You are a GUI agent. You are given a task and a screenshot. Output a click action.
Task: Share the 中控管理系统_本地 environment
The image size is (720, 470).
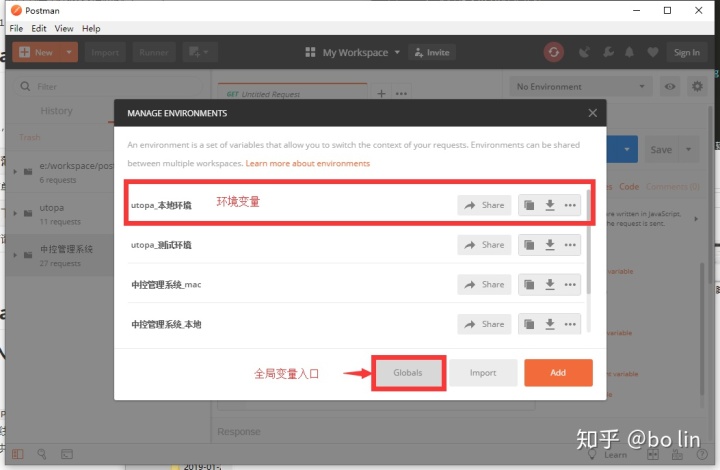[x=484, y=324]
